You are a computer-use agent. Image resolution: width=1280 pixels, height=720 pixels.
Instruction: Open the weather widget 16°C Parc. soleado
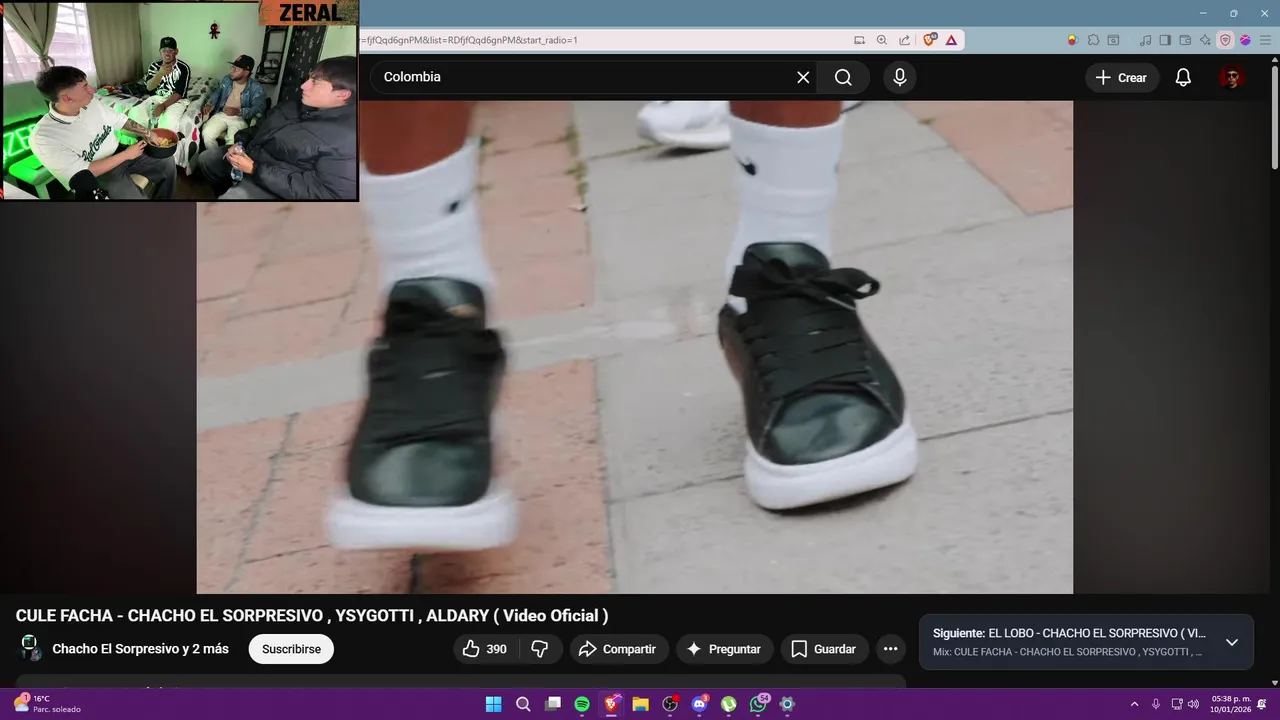[x=48, y=704]
